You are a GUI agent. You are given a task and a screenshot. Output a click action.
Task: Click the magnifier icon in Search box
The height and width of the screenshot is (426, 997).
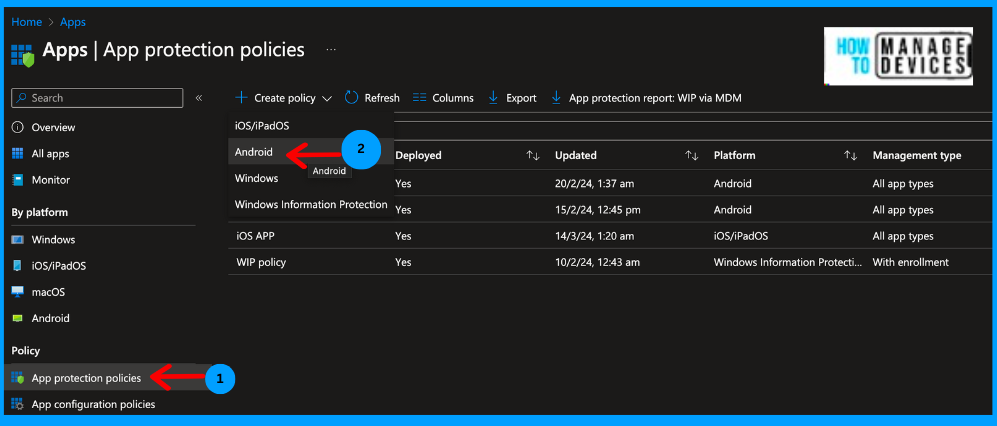click(22, 98)
